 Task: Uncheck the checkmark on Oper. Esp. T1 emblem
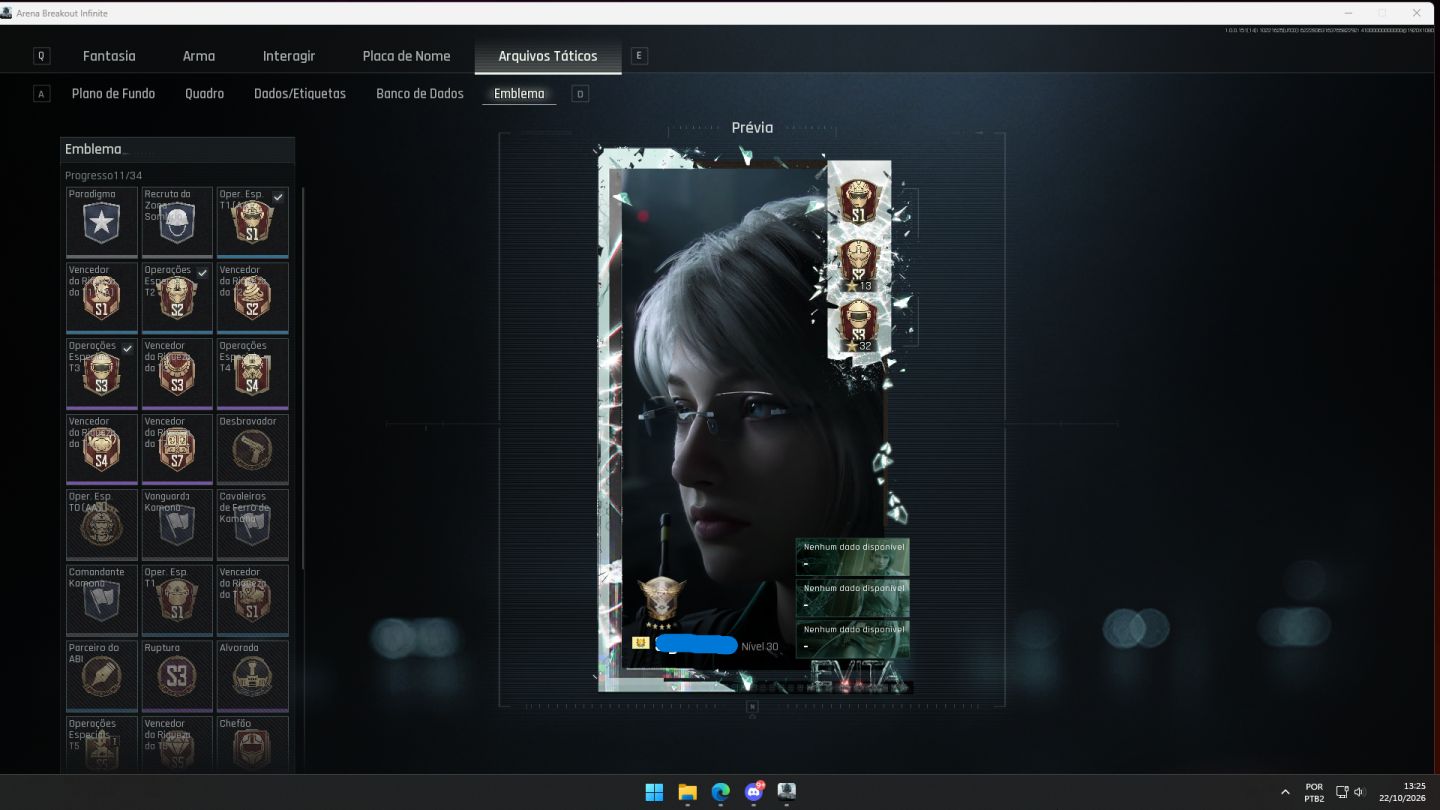point(278,197)
